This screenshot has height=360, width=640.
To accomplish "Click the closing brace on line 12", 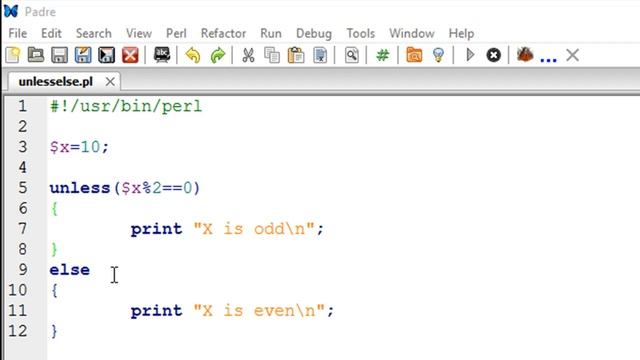I will pos(55,331).
